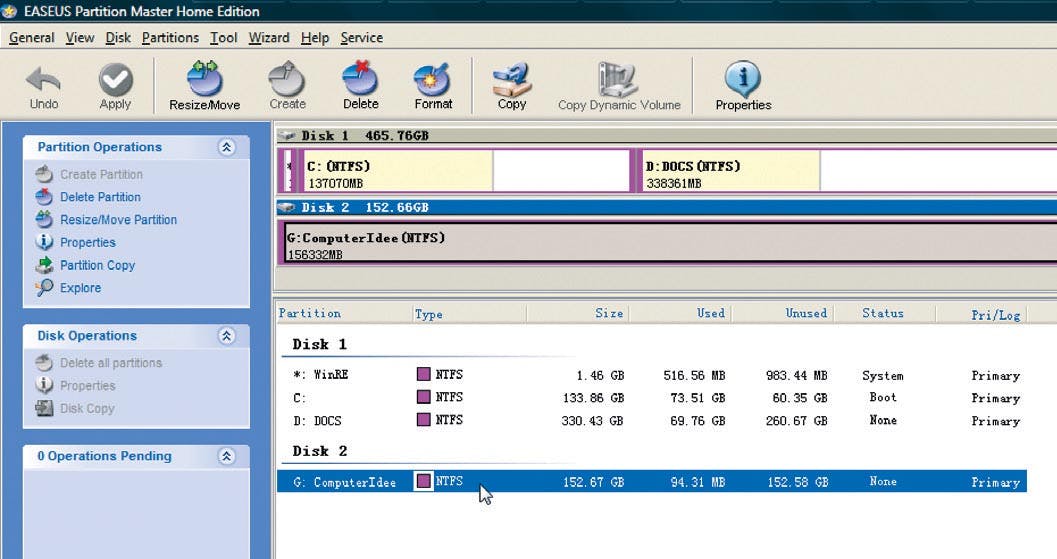
Task: Open the Partitions menu
Action: [x=170, y=38]
